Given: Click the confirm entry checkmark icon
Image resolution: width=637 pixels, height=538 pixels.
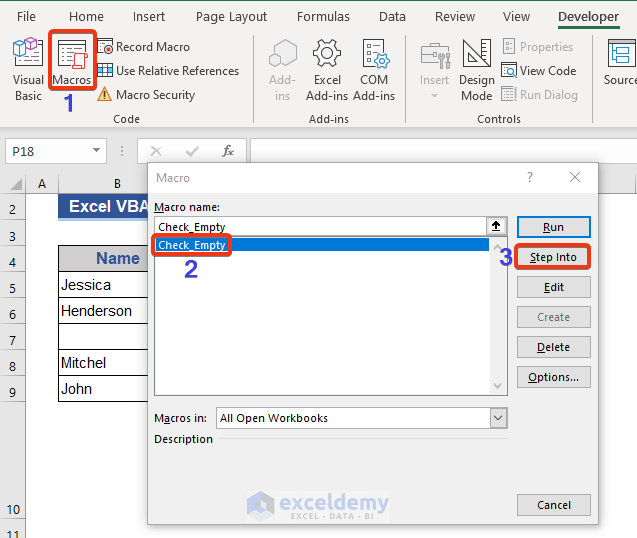Looking at the screenshot, I should 192,151.
